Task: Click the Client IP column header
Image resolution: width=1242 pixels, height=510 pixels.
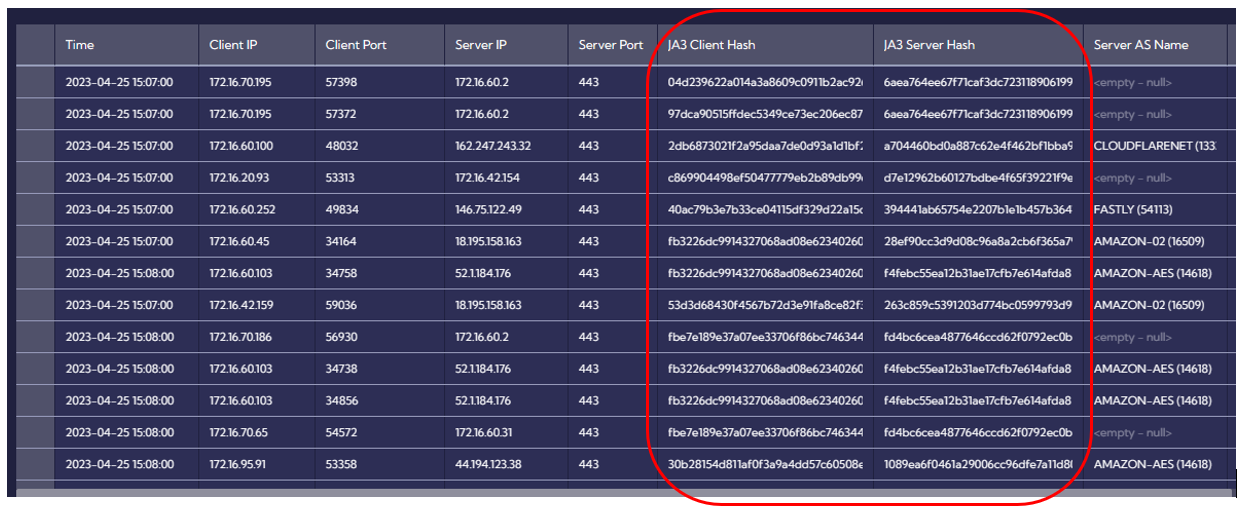Action: pyautogui.click(x=233, y=45)
